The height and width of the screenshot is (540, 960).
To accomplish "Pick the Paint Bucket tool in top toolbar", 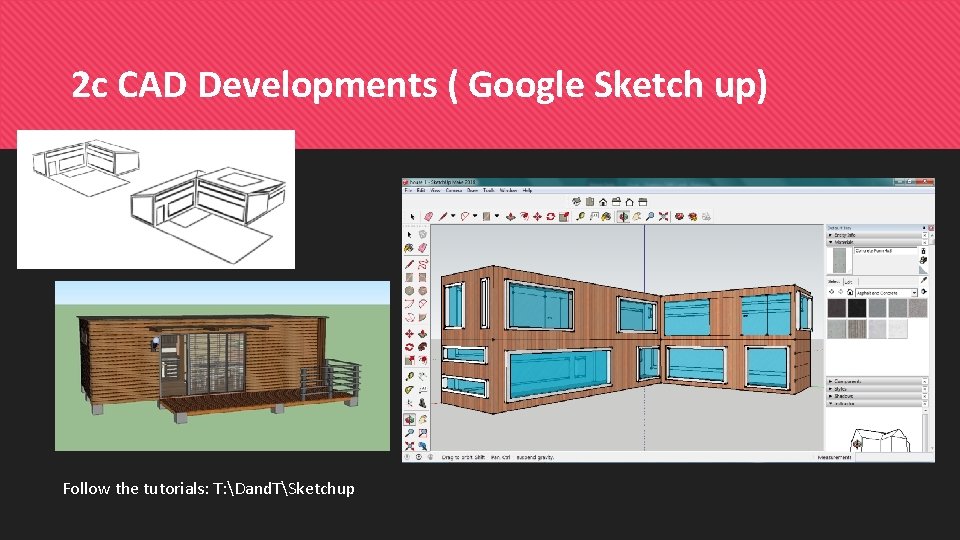I will (x=606, y=217).
